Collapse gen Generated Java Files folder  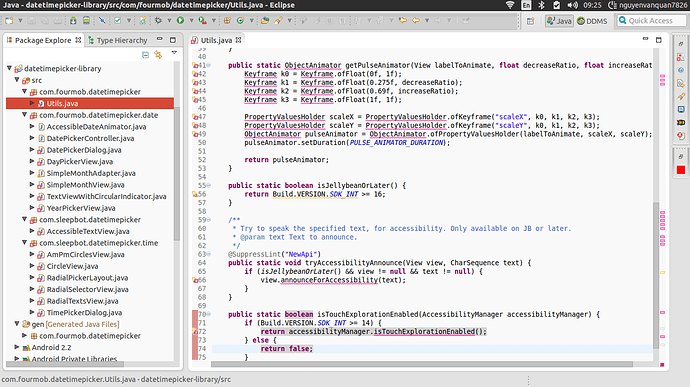(17, 324)
